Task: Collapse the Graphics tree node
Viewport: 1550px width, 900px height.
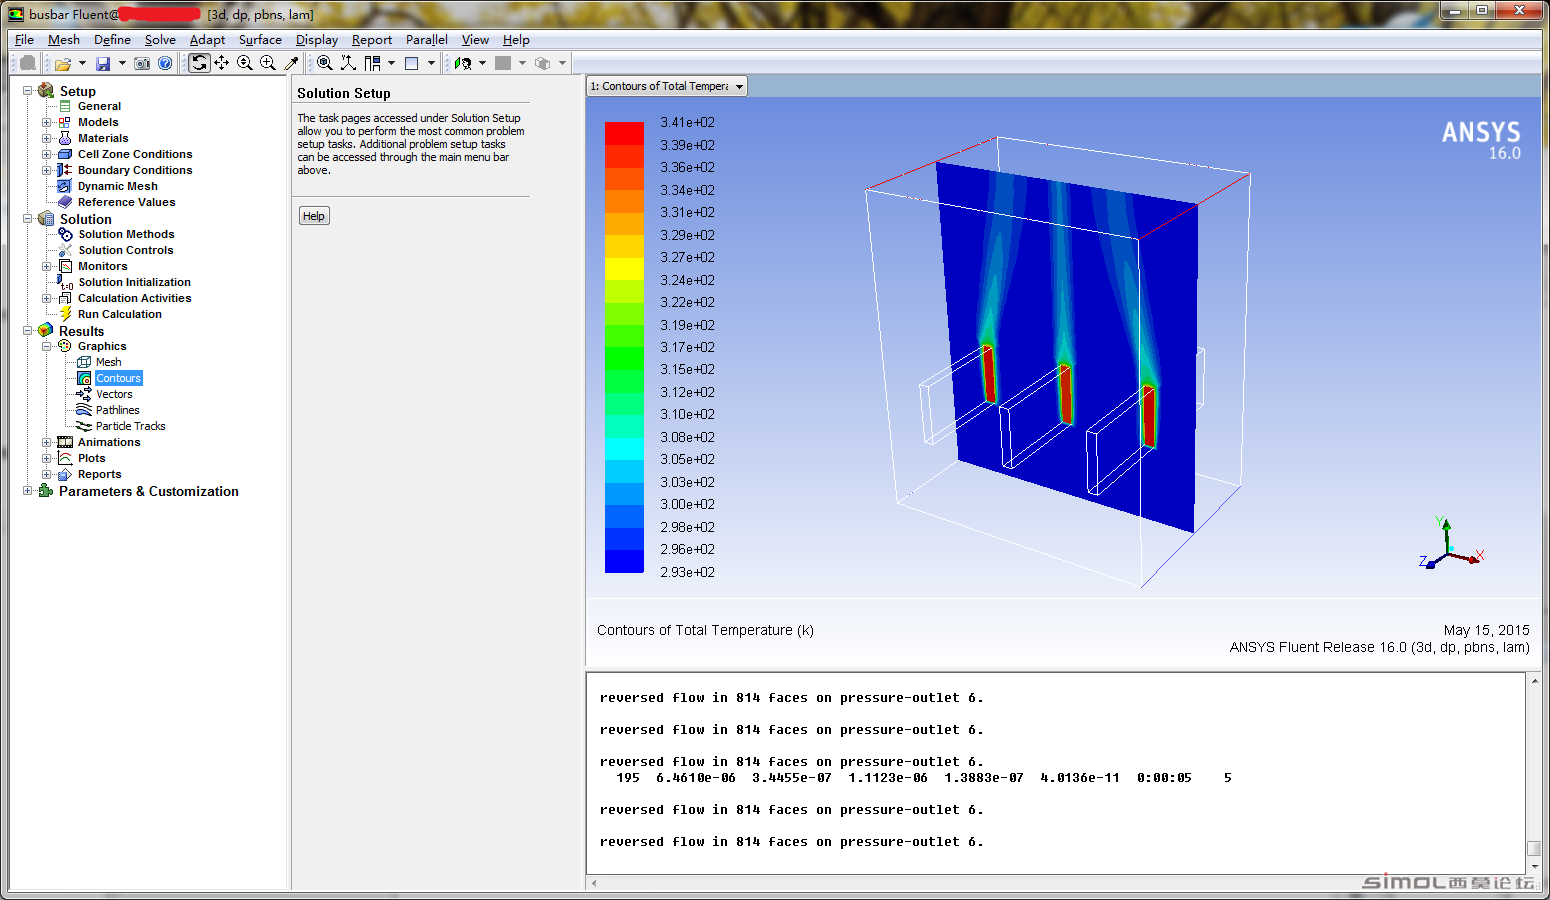Action: coord(46,346)
